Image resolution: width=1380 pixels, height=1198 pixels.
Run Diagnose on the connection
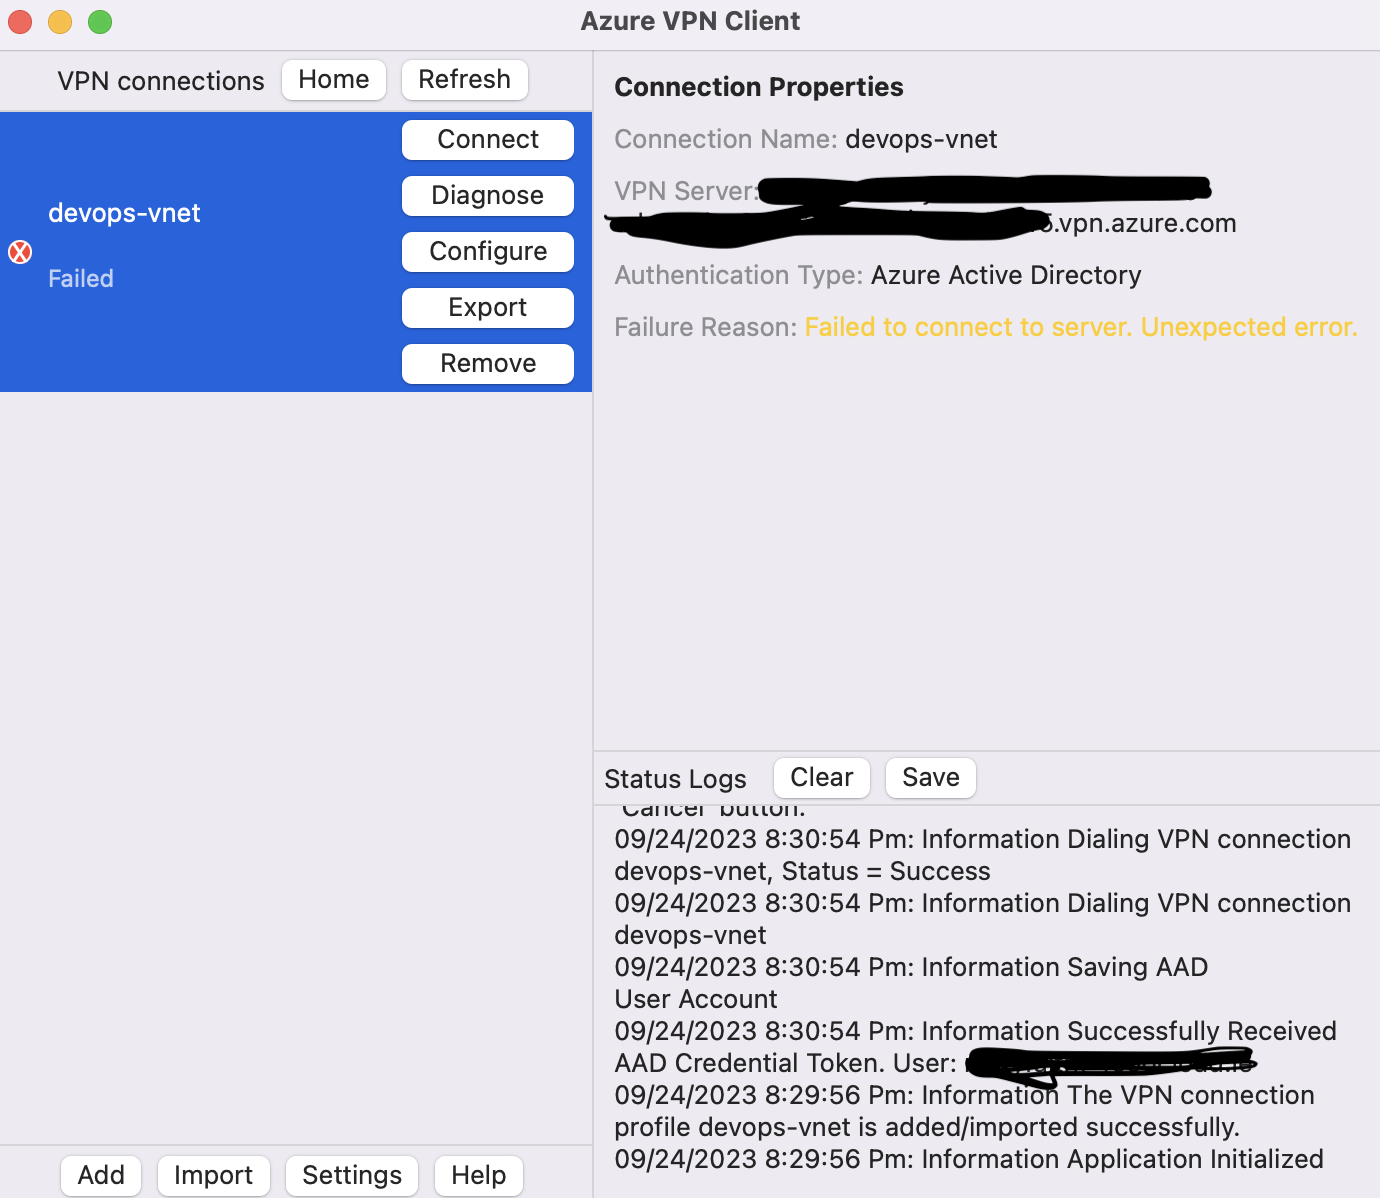coord(488,196)
